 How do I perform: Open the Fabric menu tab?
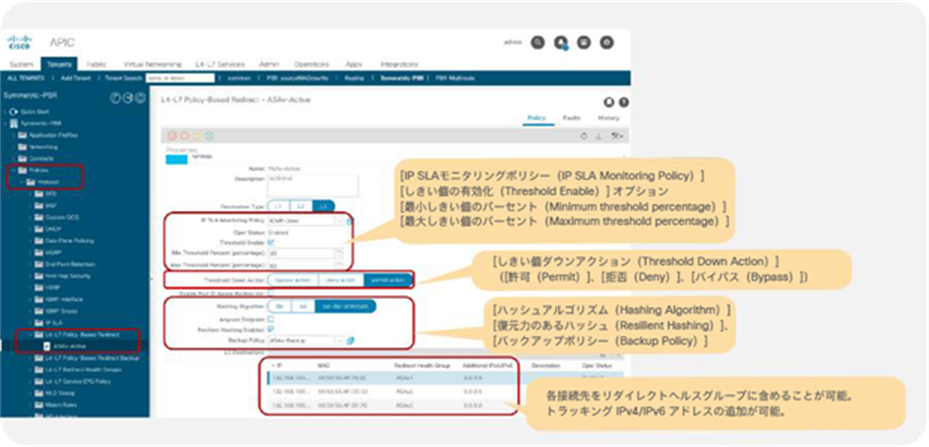pyautogui.click(x=96, y=64)
